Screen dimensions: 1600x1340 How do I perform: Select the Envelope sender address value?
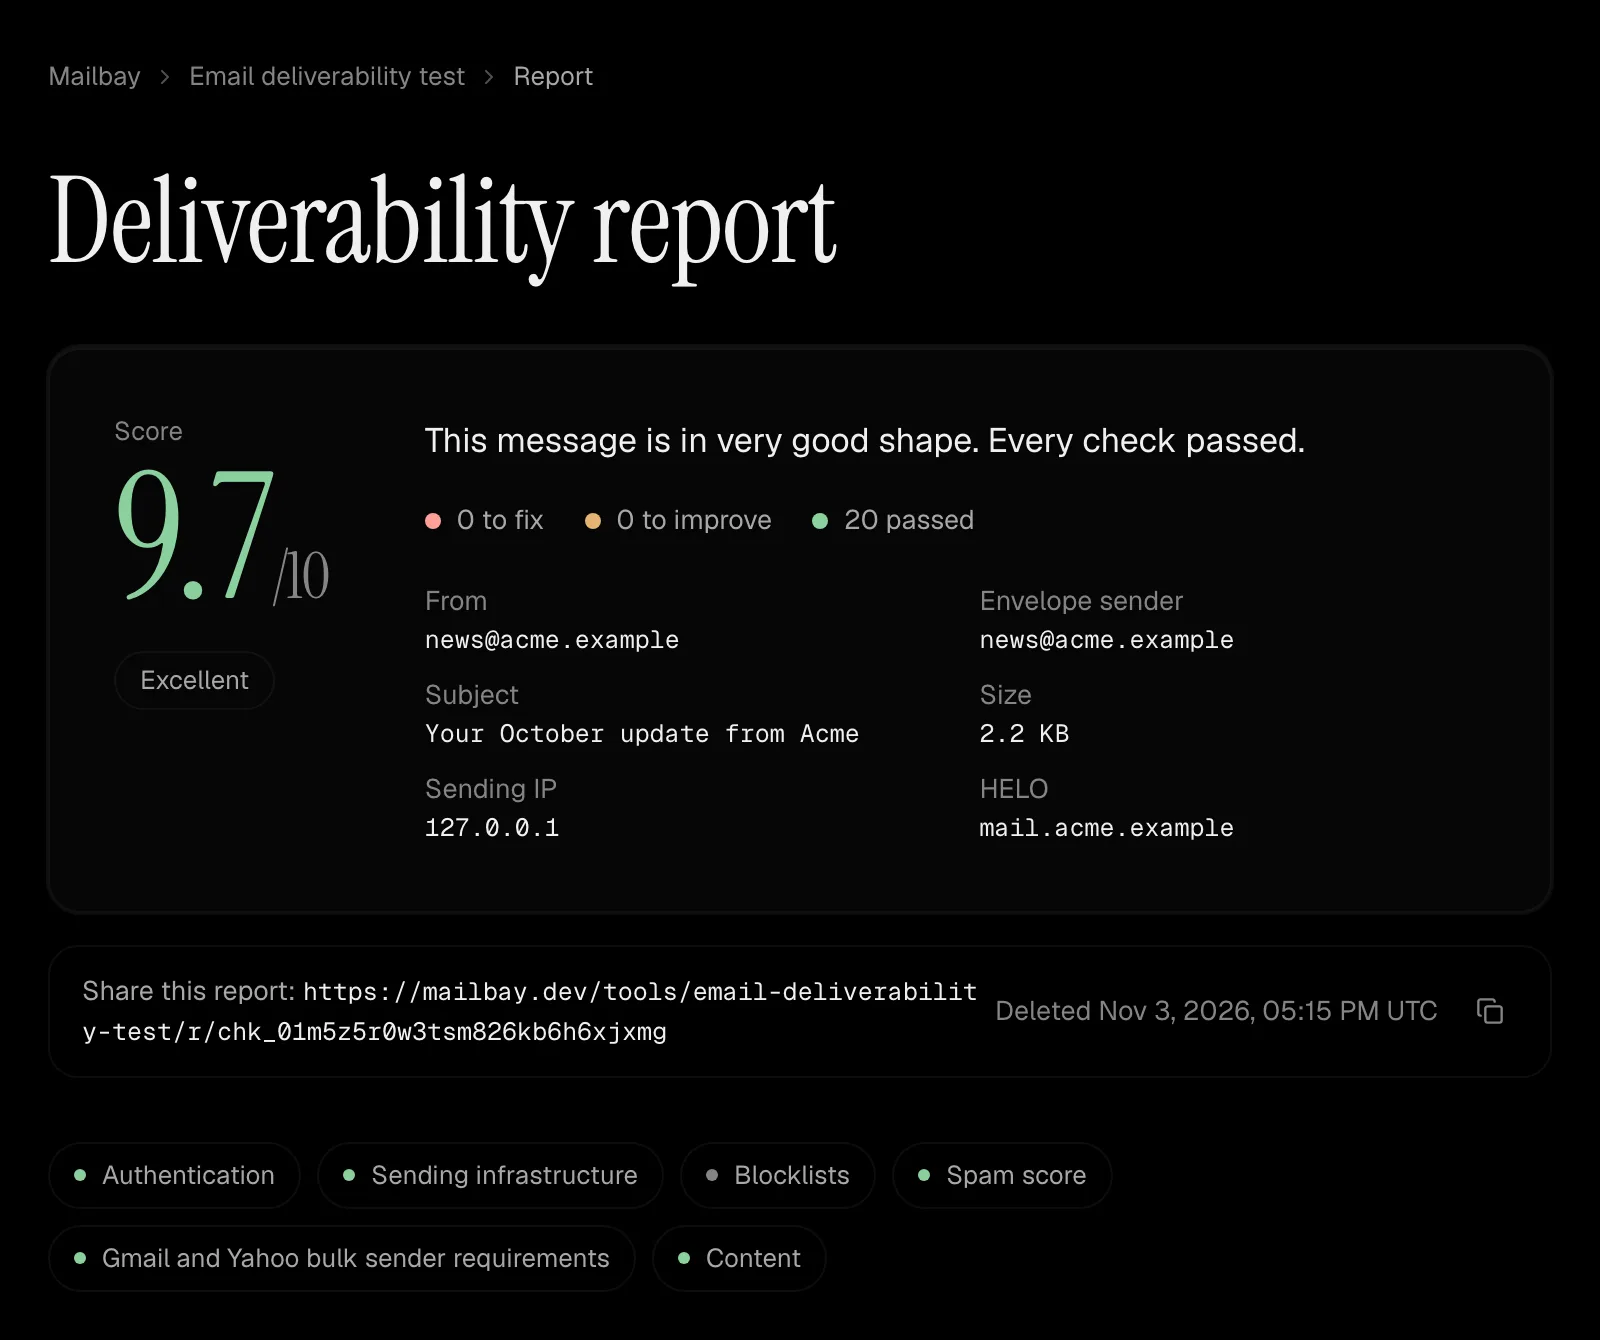1107,640
